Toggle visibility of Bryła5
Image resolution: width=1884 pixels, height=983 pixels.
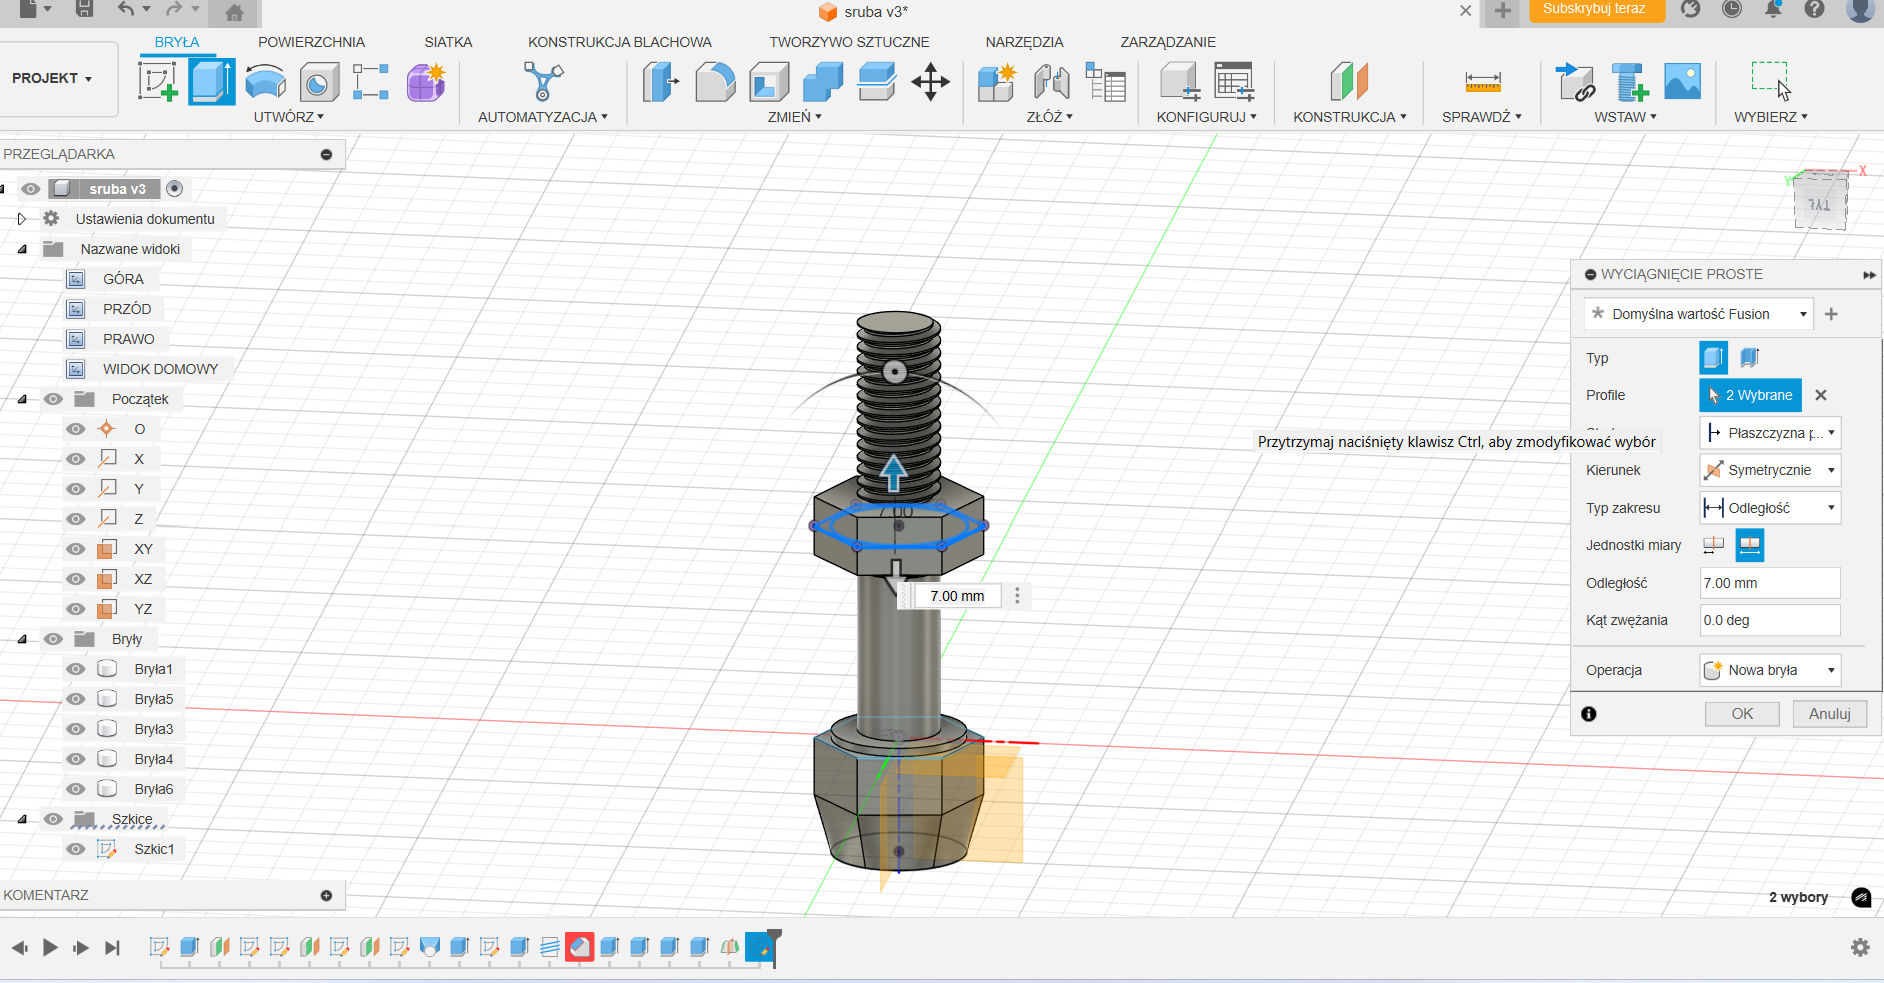[76, 699]
